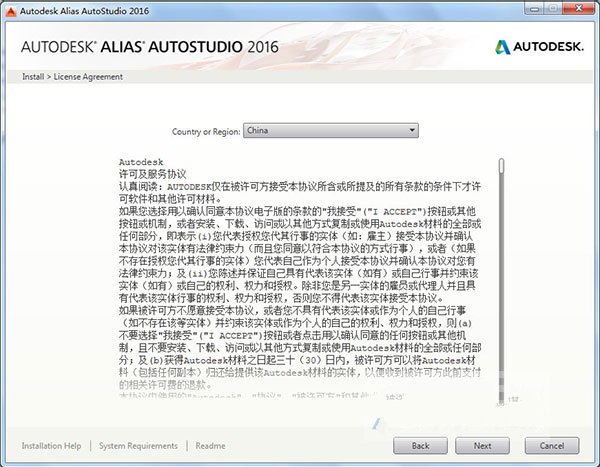Viewport: 600px width, 467px height.
Task: Click the 'Autodesk' first line of license
Action: point(141,162)
